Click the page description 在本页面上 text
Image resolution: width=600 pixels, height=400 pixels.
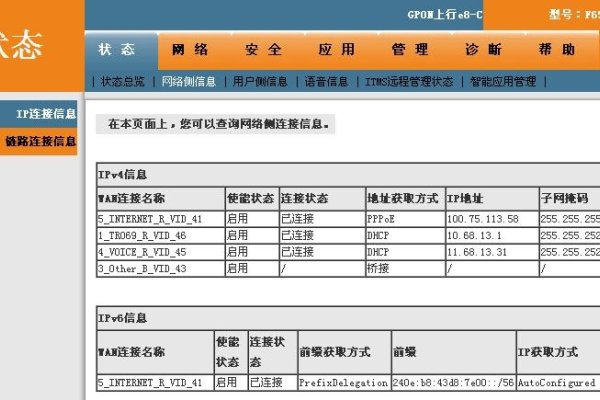218,124
